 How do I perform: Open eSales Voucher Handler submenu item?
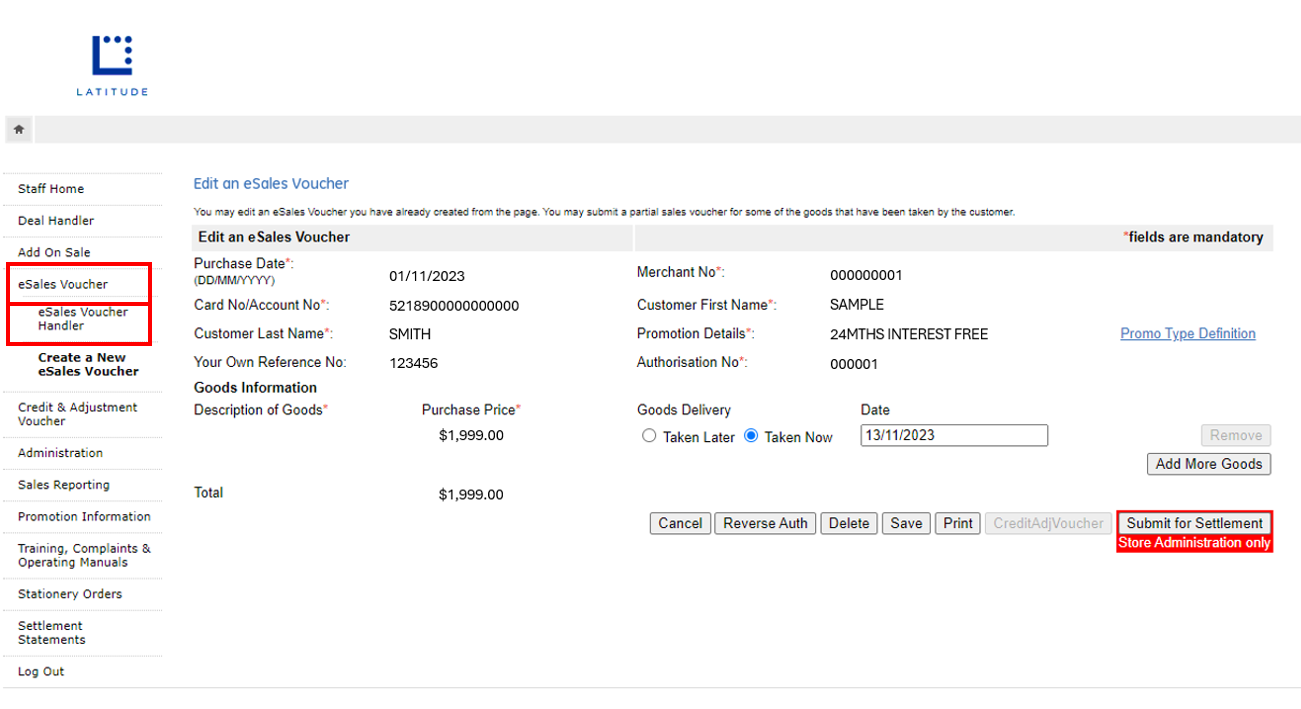click(83, 319)
